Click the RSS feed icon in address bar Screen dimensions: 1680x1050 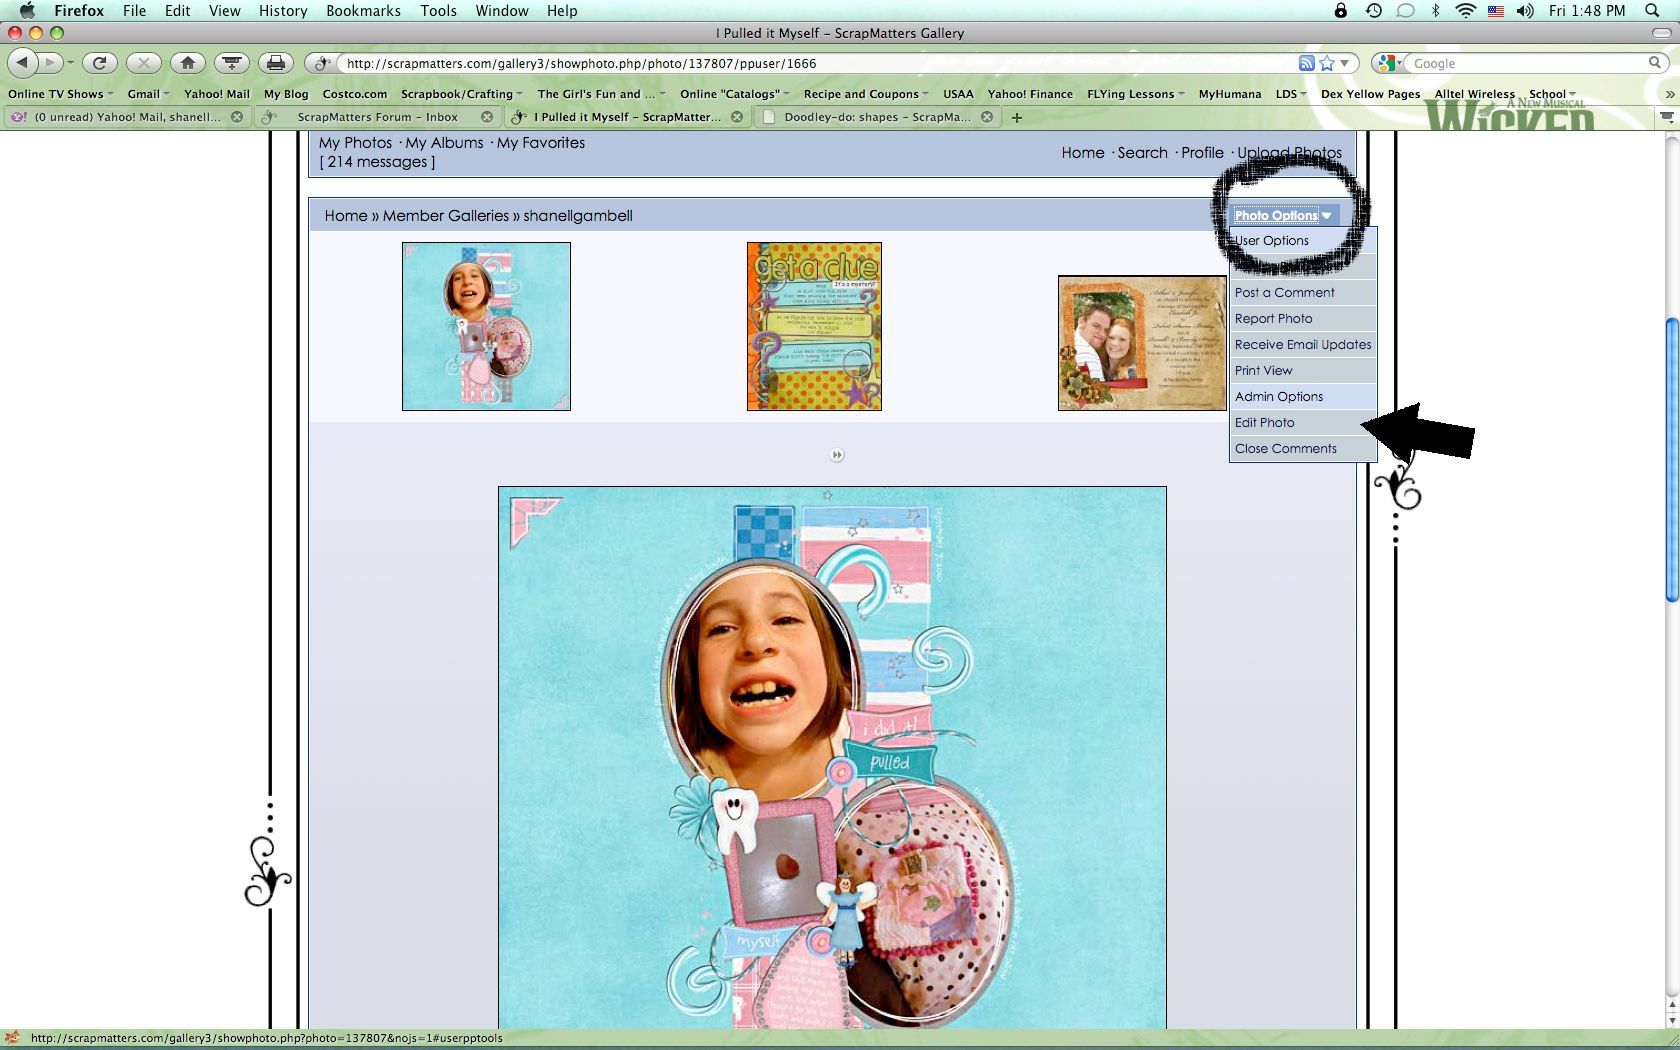point(1306,63)
